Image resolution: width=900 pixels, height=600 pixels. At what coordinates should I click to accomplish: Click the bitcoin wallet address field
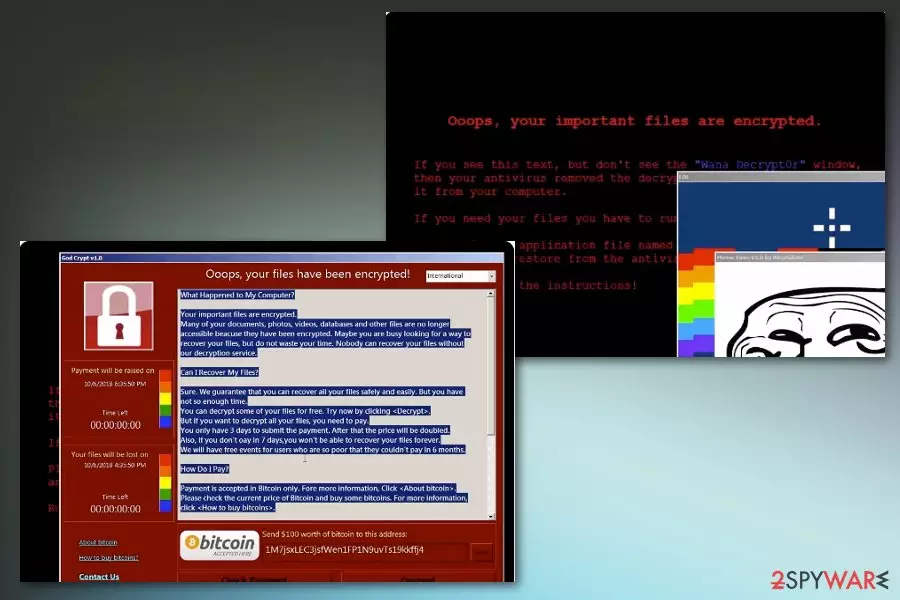(365, 550)
